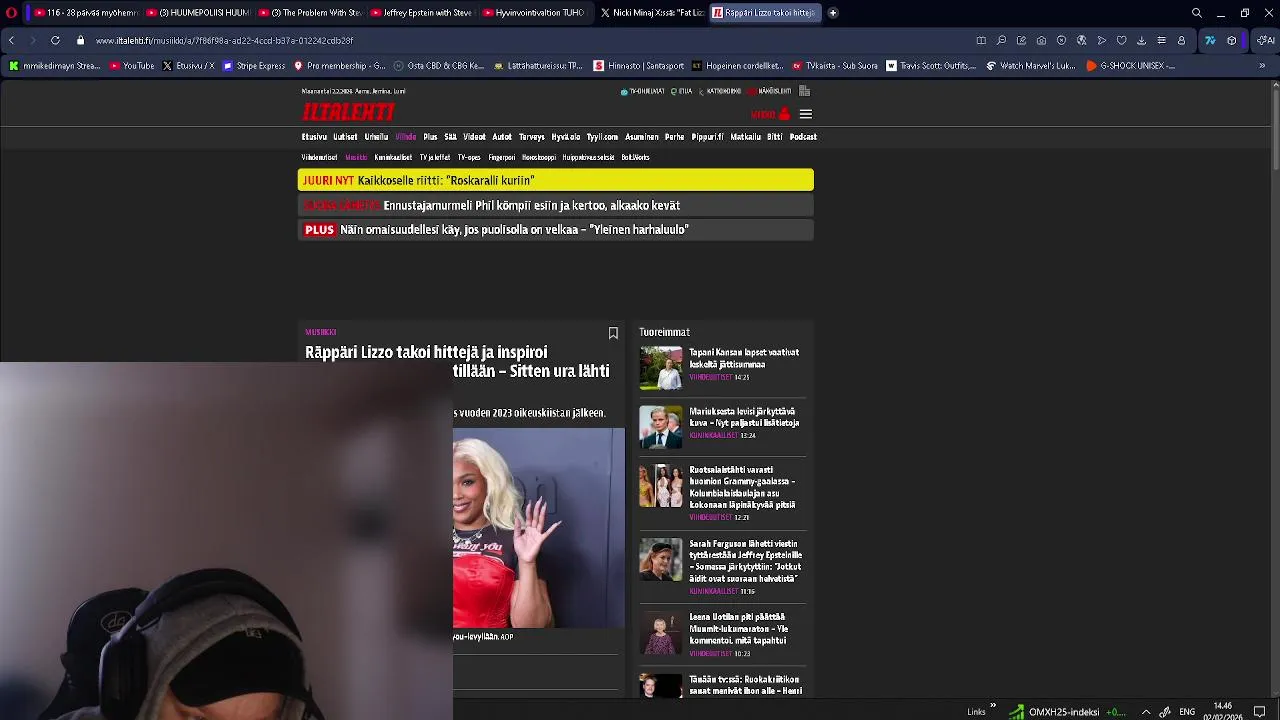Screen dimensions: 1280x720
Task: Open 'Watch Marvel's Luk...' bookmark
Action: tap(1031, 66)
